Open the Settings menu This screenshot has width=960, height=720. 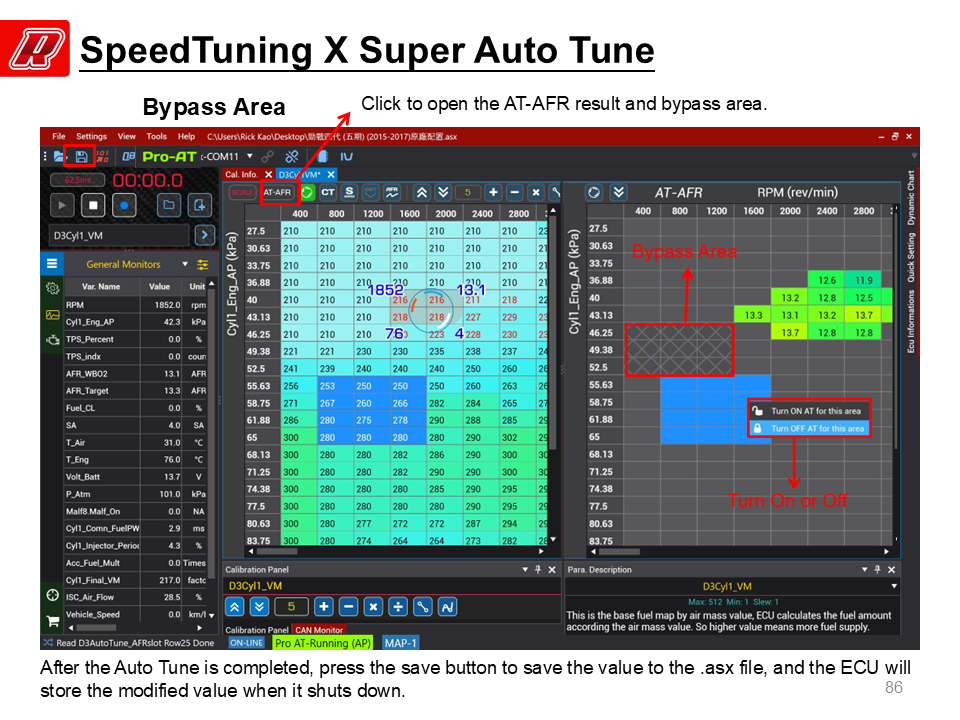91,137
